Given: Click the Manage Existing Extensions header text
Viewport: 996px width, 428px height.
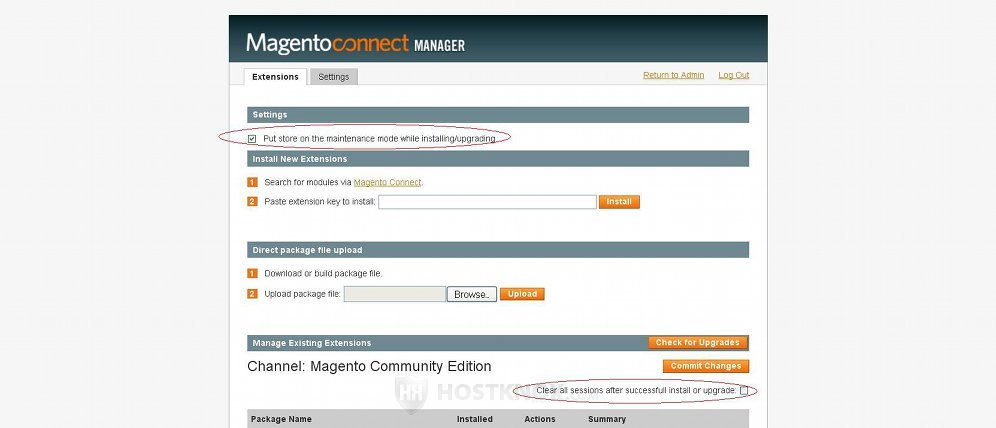Looking at the screenshot, I should coord(312,343).
